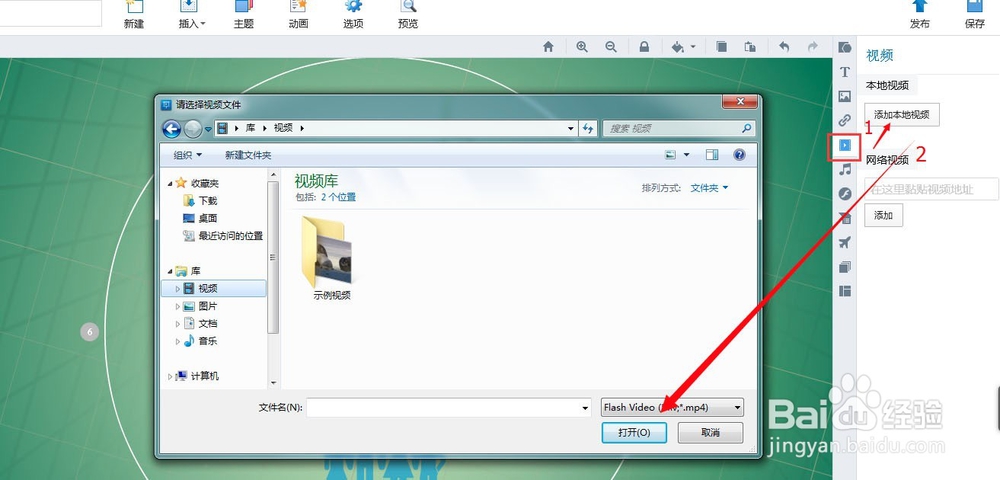Click 添加本地视频 button
The image size is (1000, 480).
[x=902, y=115]
